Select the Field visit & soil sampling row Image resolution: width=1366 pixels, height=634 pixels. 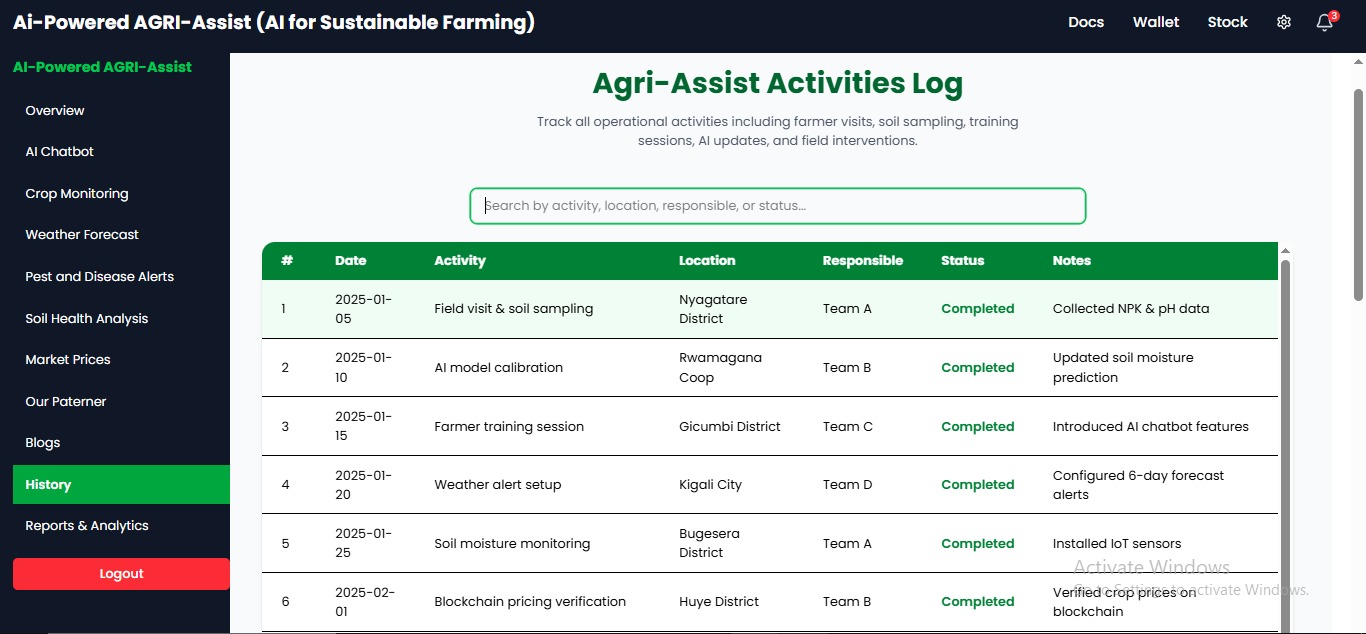pyautogui.click(x=770, y=309)
